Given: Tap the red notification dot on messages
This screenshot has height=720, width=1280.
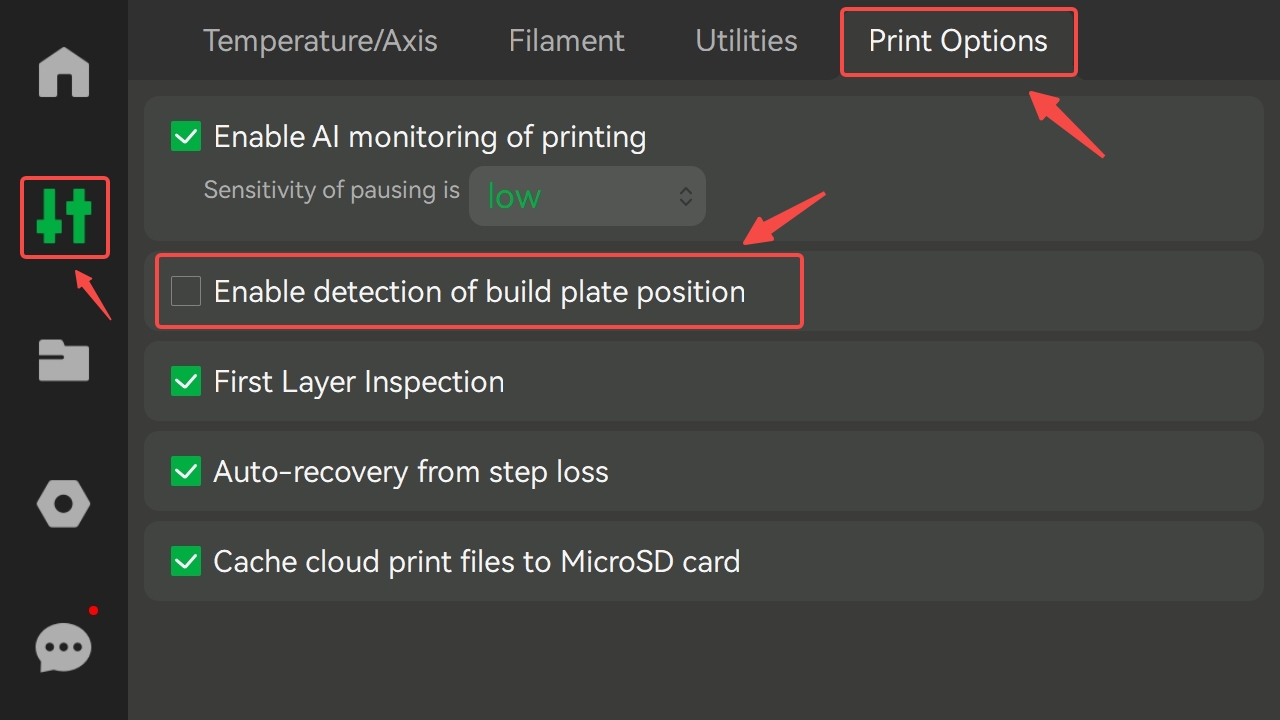Looking at the screenshot, I should [x=93, y=610].
